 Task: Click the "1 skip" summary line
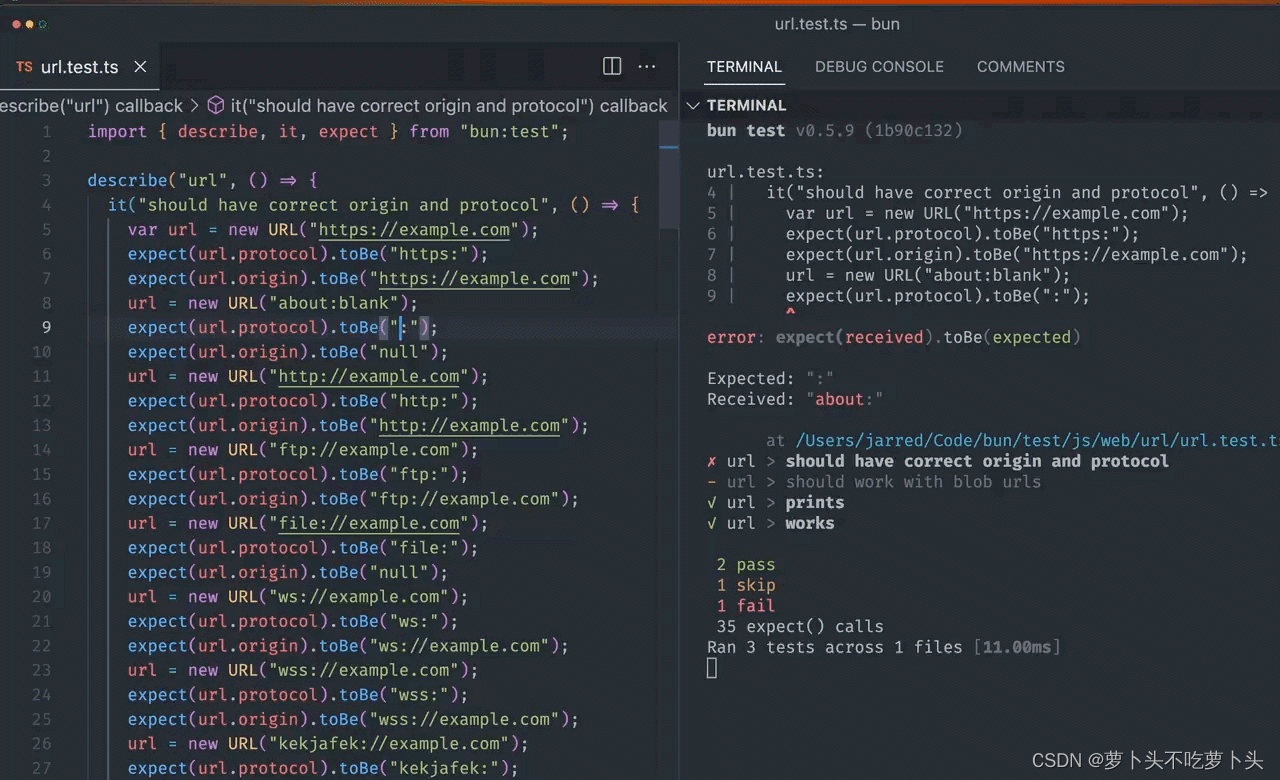pyautogui.click(x=746, y=585)
